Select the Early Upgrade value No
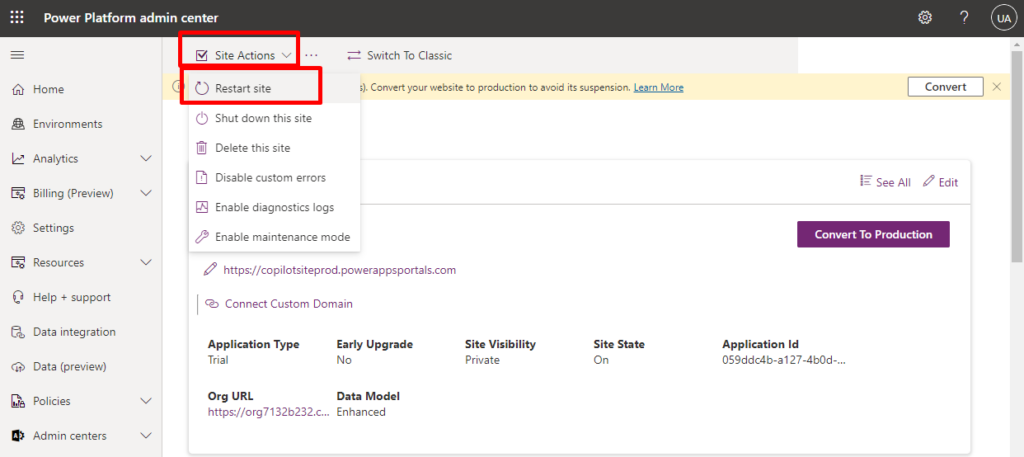Image resolution: width=1024 pixels, height=457 pixels. 344,360
